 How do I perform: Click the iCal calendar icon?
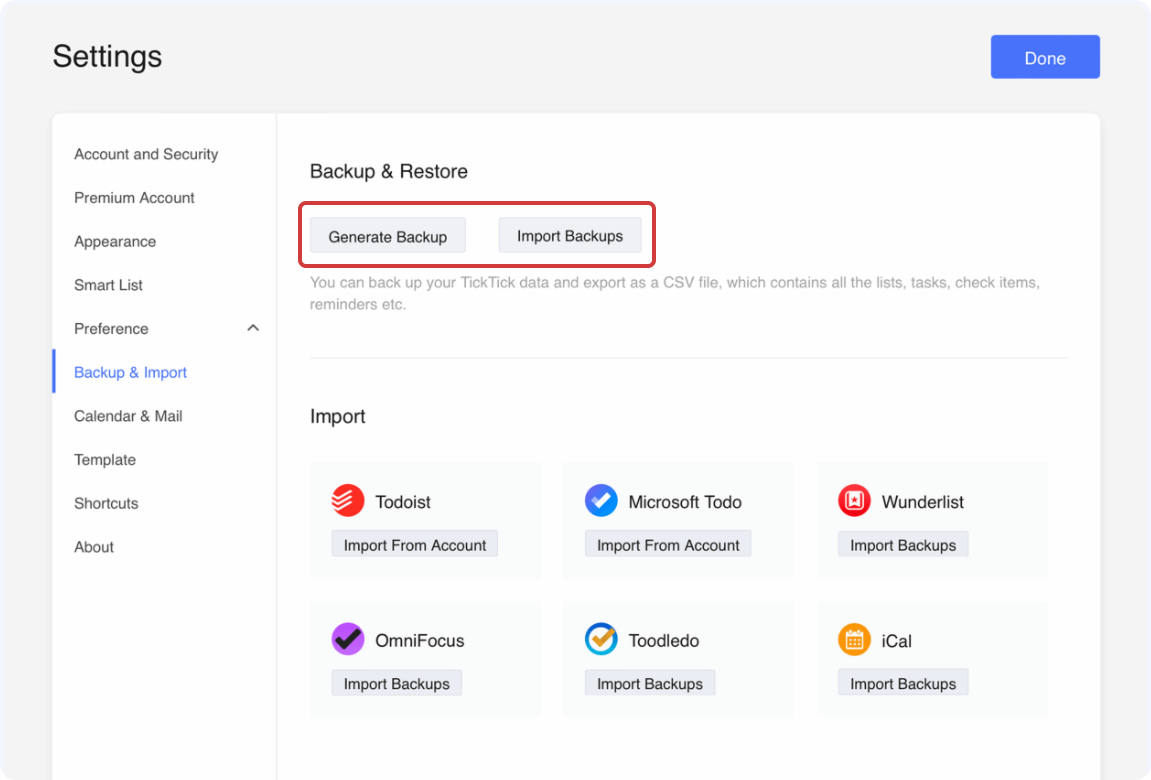(854, 640)
